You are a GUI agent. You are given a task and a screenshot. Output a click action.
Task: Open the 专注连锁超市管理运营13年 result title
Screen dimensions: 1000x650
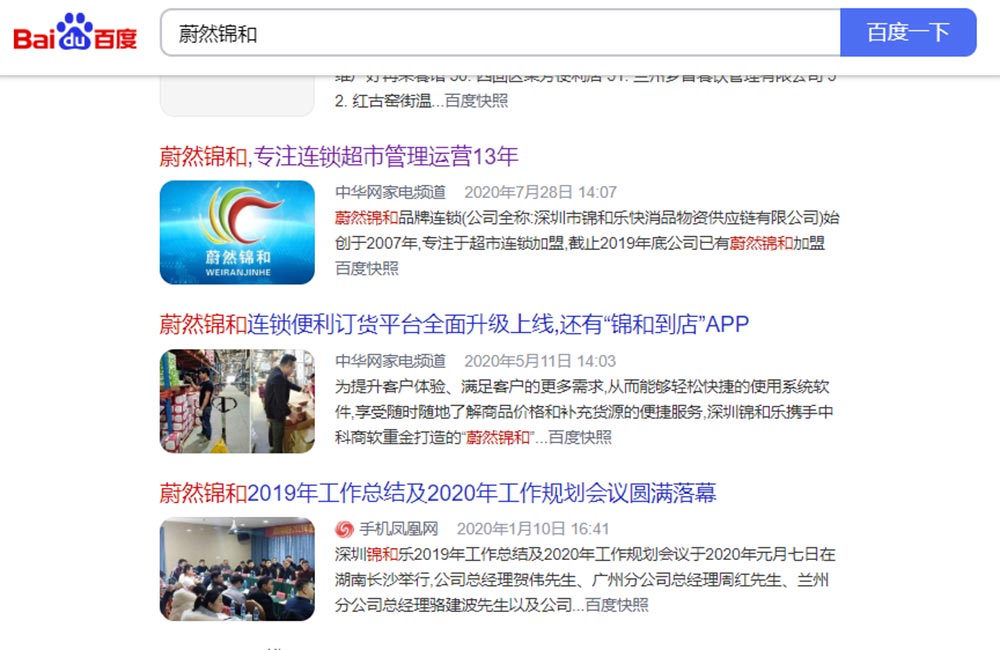(x=339, y=156)
